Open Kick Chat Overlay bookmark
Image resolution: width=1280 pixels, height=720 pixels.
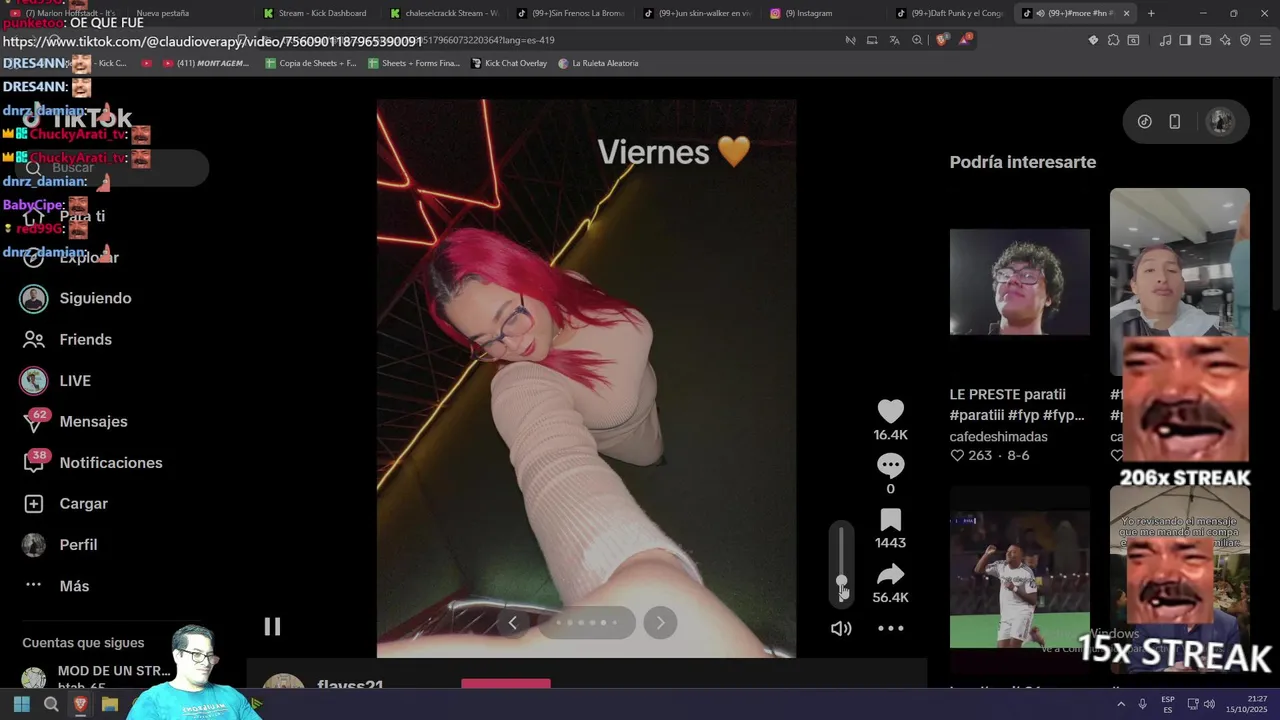tap(508, 63)
